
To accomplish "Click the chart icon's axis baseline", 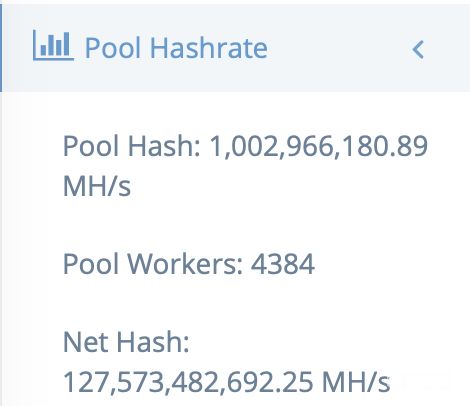I will point(53,60).
